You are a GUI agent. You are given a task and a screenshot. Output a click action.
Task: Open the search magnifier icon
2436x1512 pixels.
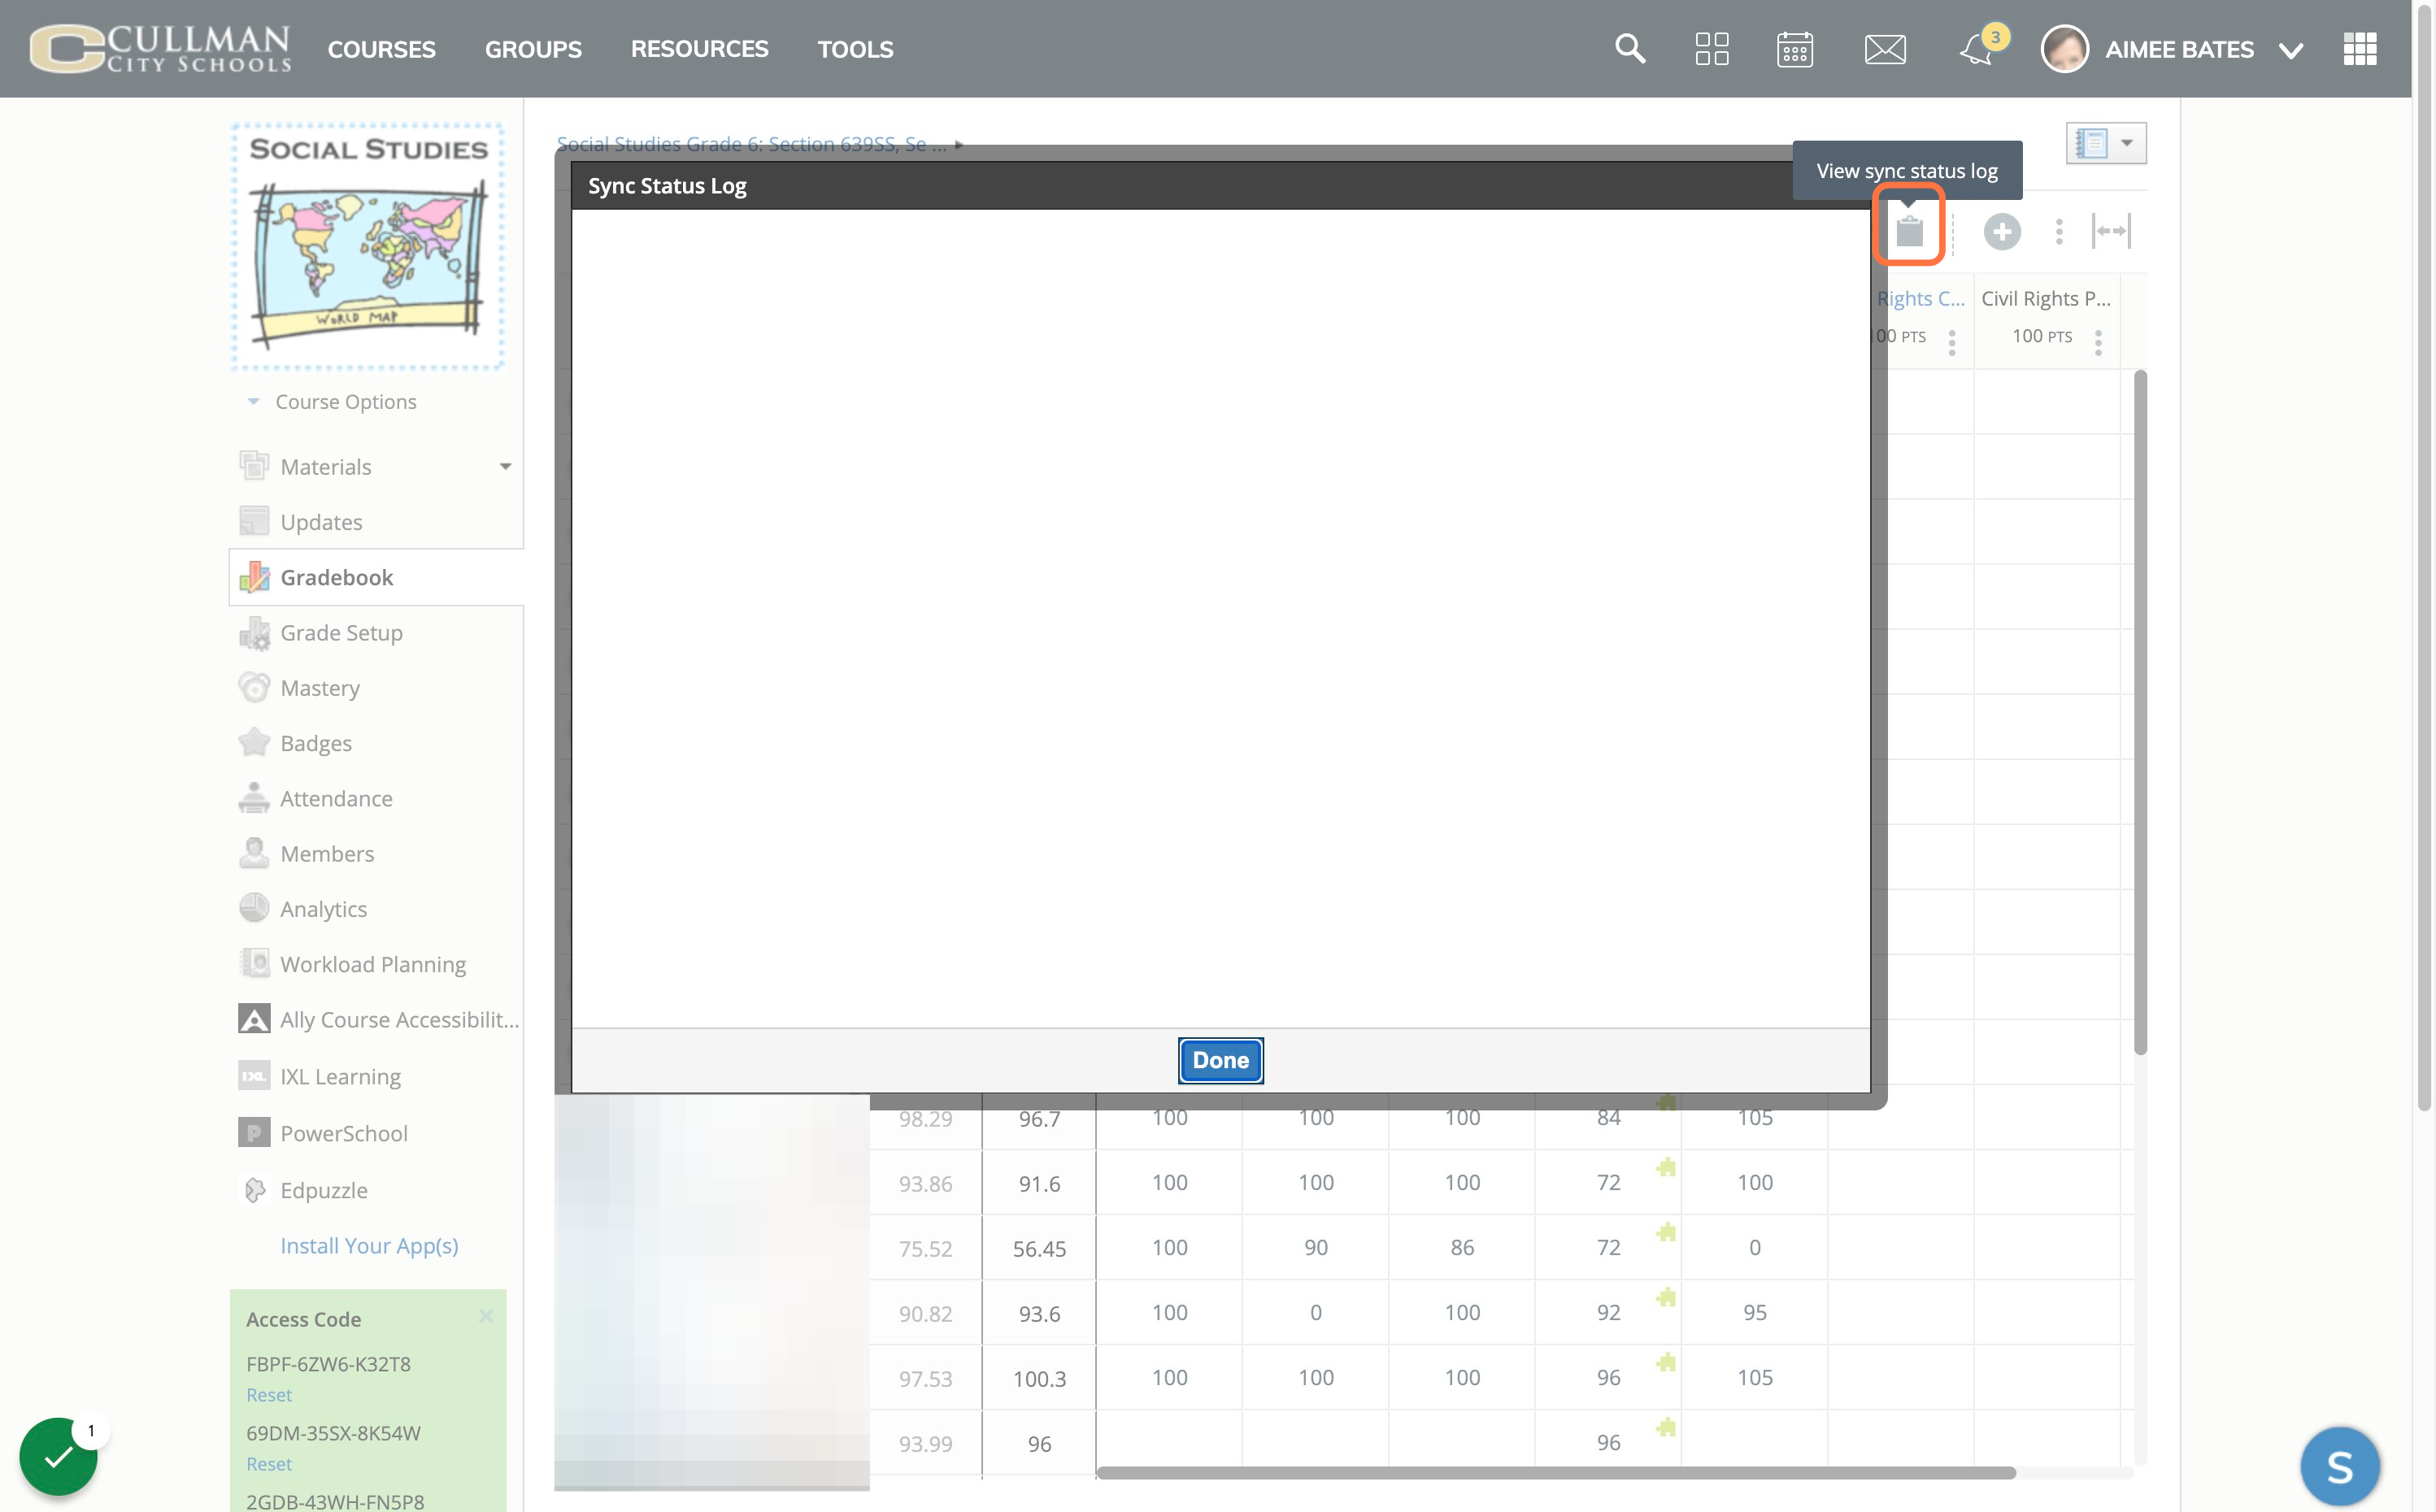[1630, 48]
